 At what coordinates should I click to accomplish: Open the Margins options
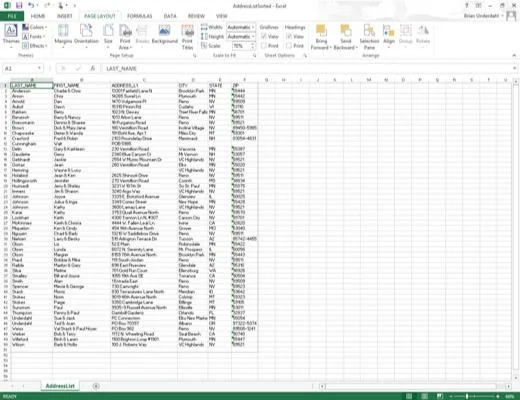63,35
